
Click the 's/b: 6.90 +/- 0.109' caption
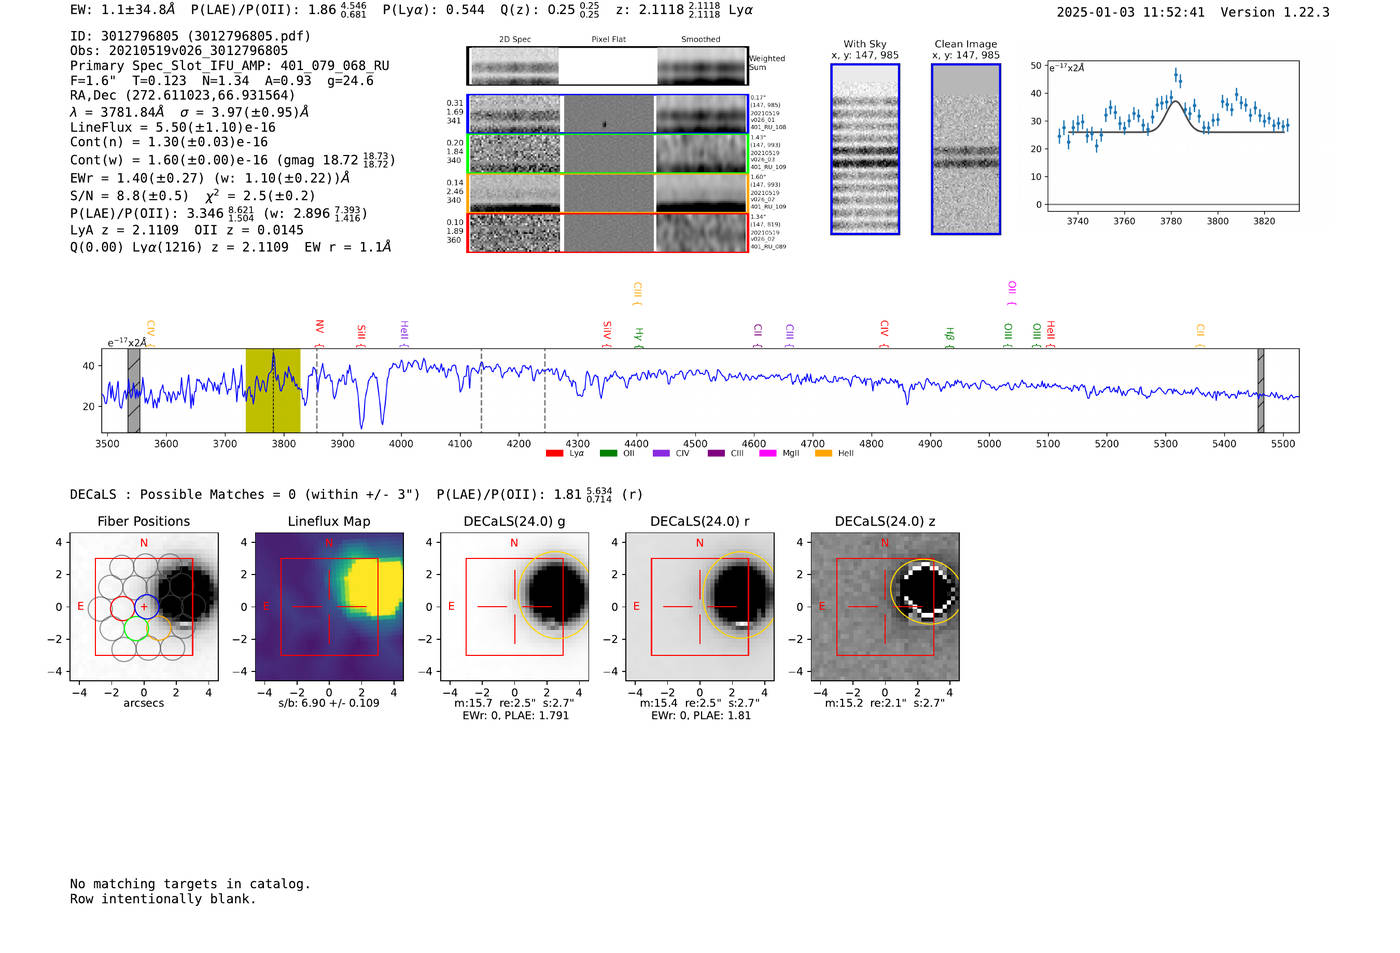pyautogui.click(x=329, y=703)
